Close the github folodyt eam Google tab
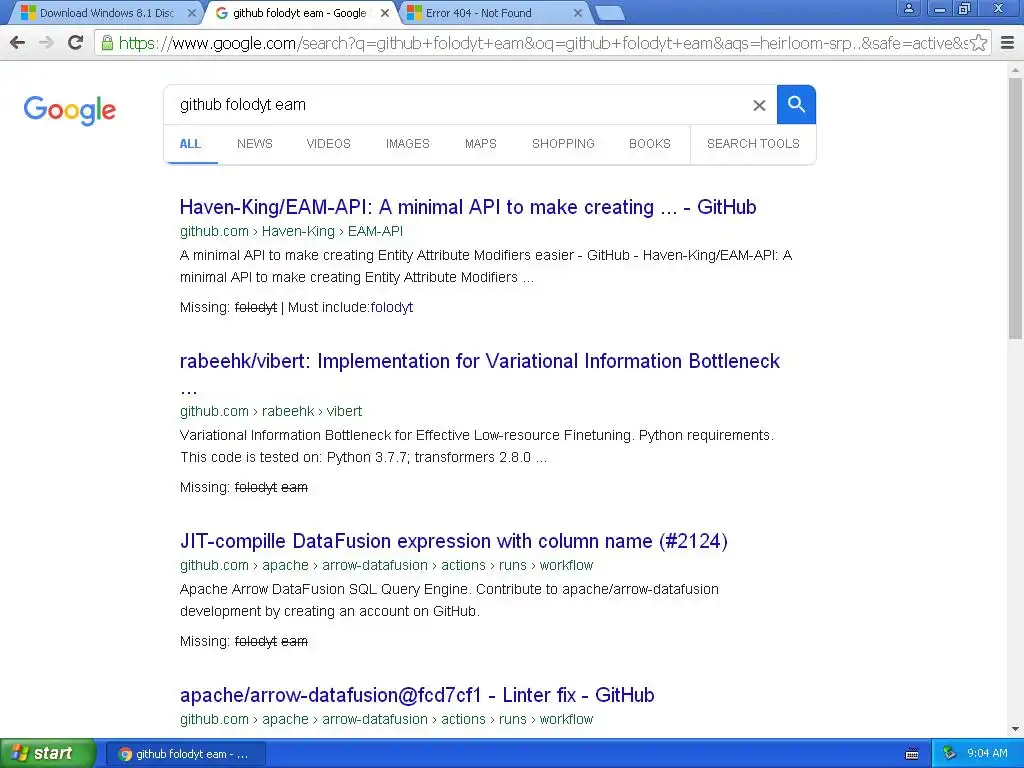The height and width of the screenshot is (768, 1024). pyautogui.click(x=385, y=13)
